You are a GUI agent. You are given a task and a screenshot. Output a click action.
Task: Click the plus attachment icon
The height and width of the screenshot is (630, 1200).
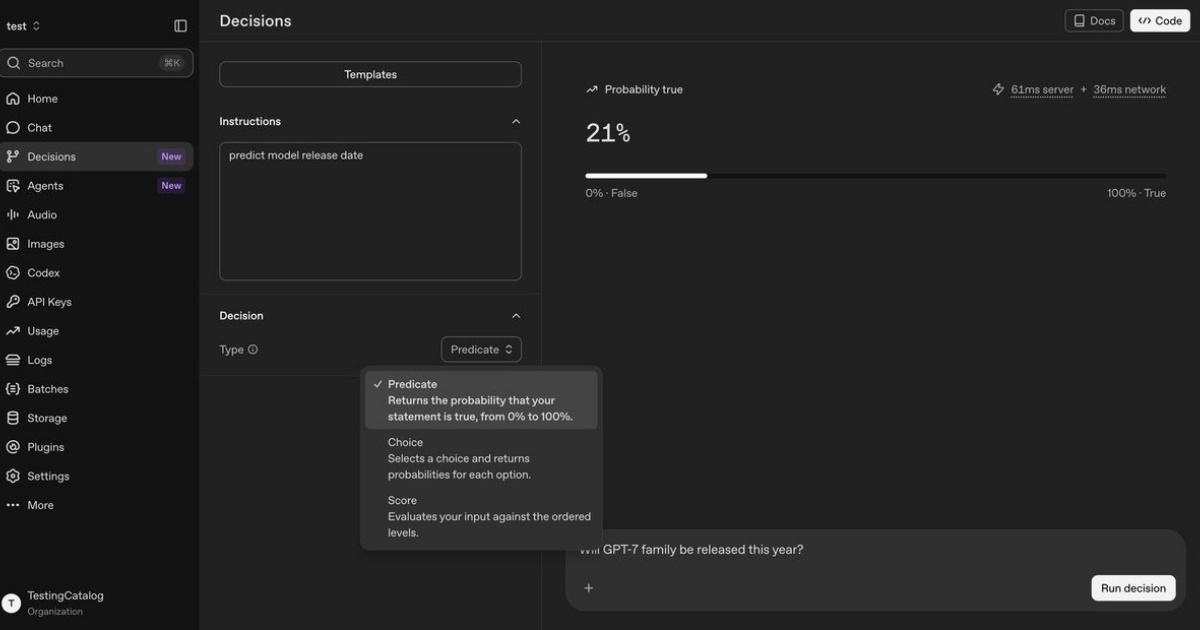click(x=588, y=588)
